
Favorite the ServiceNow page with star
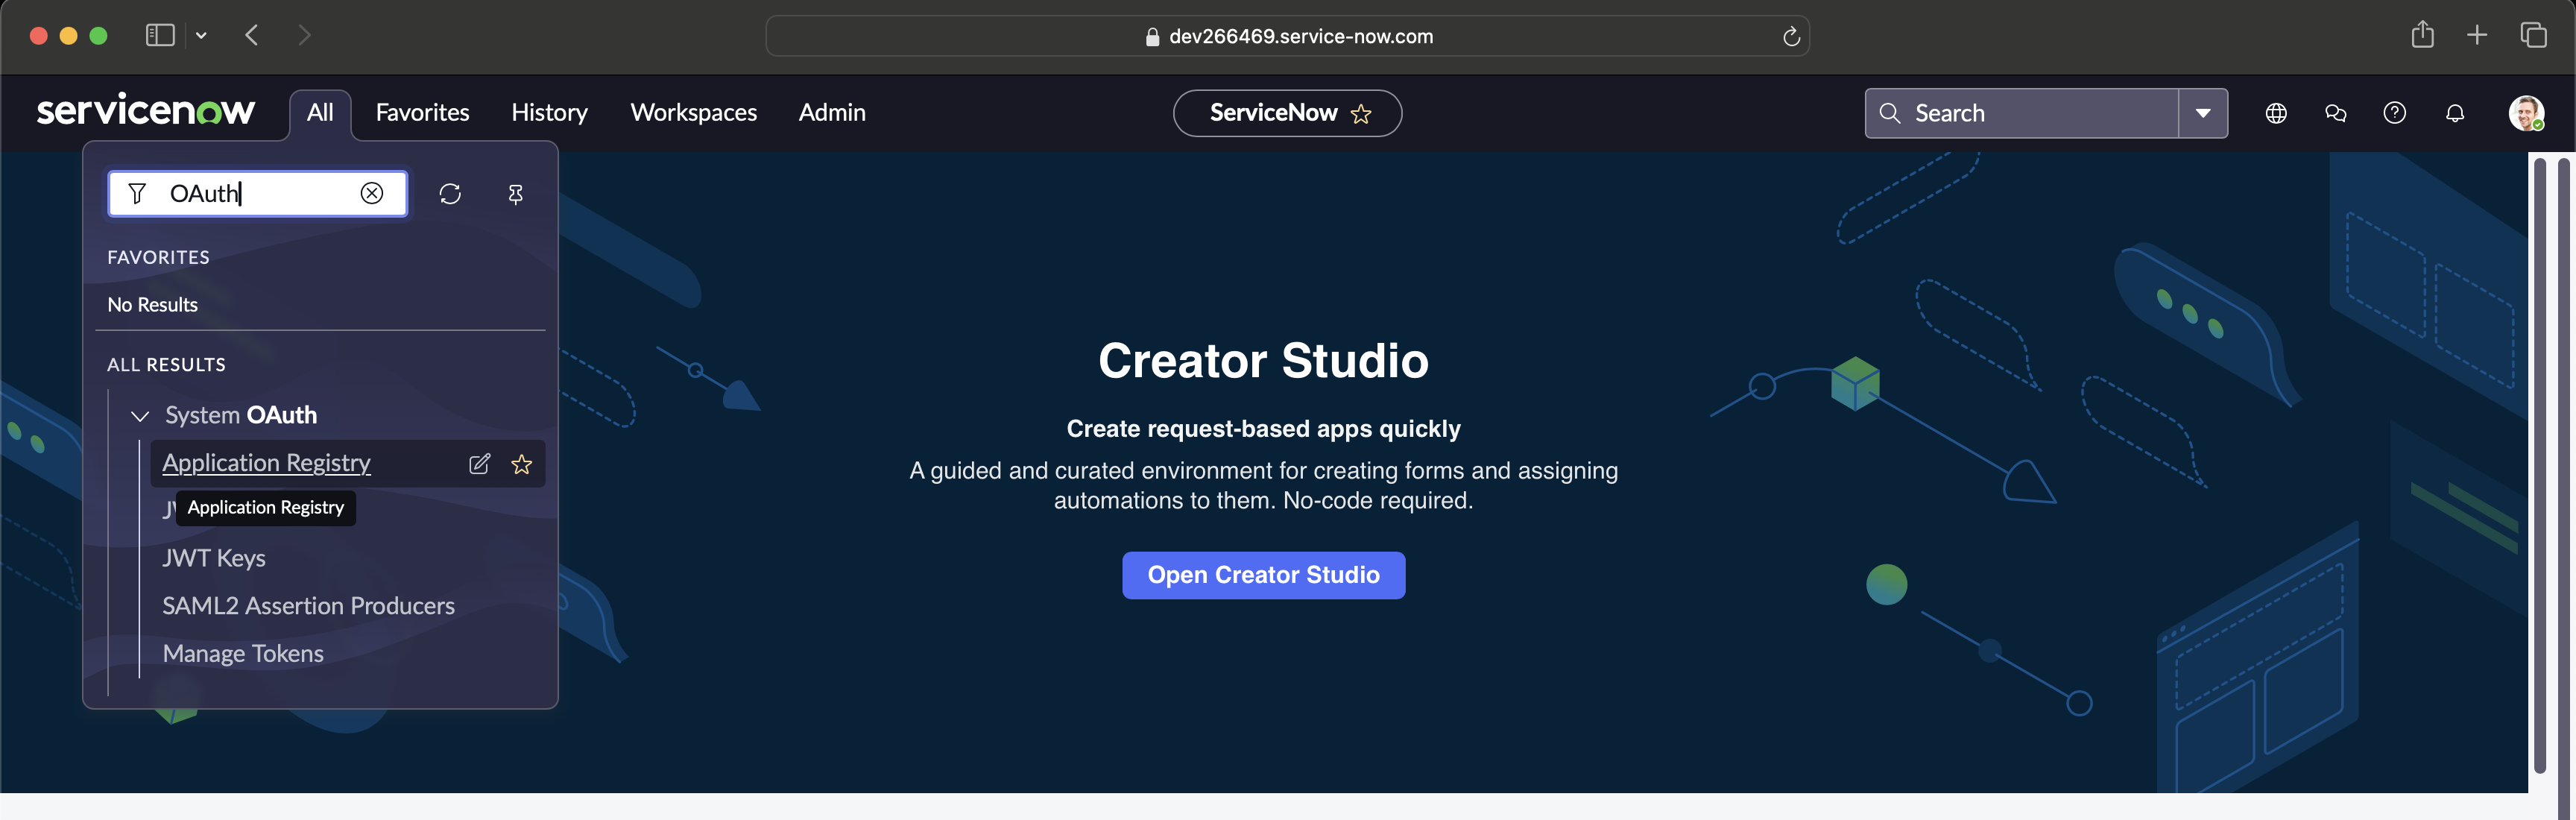[1360, 114]
